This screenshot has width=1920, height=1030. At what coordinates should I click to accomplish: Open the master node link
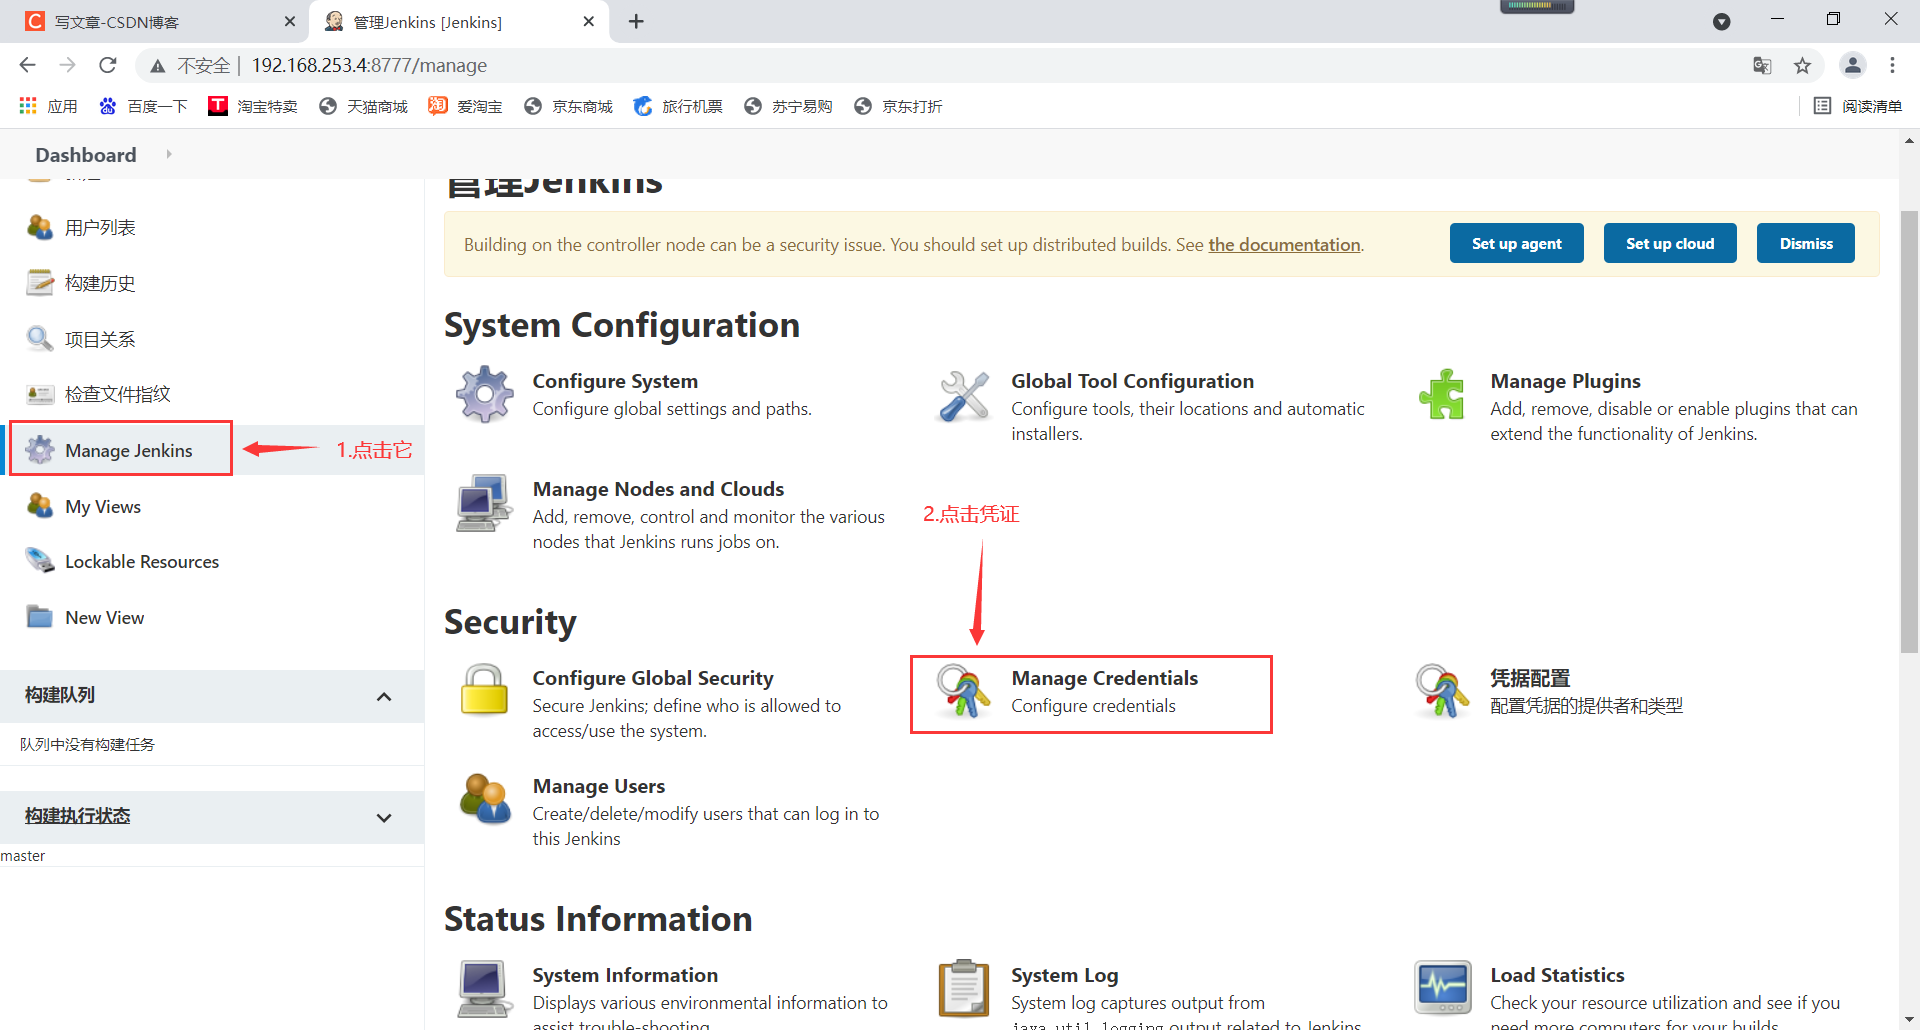[x=23, y=856]
